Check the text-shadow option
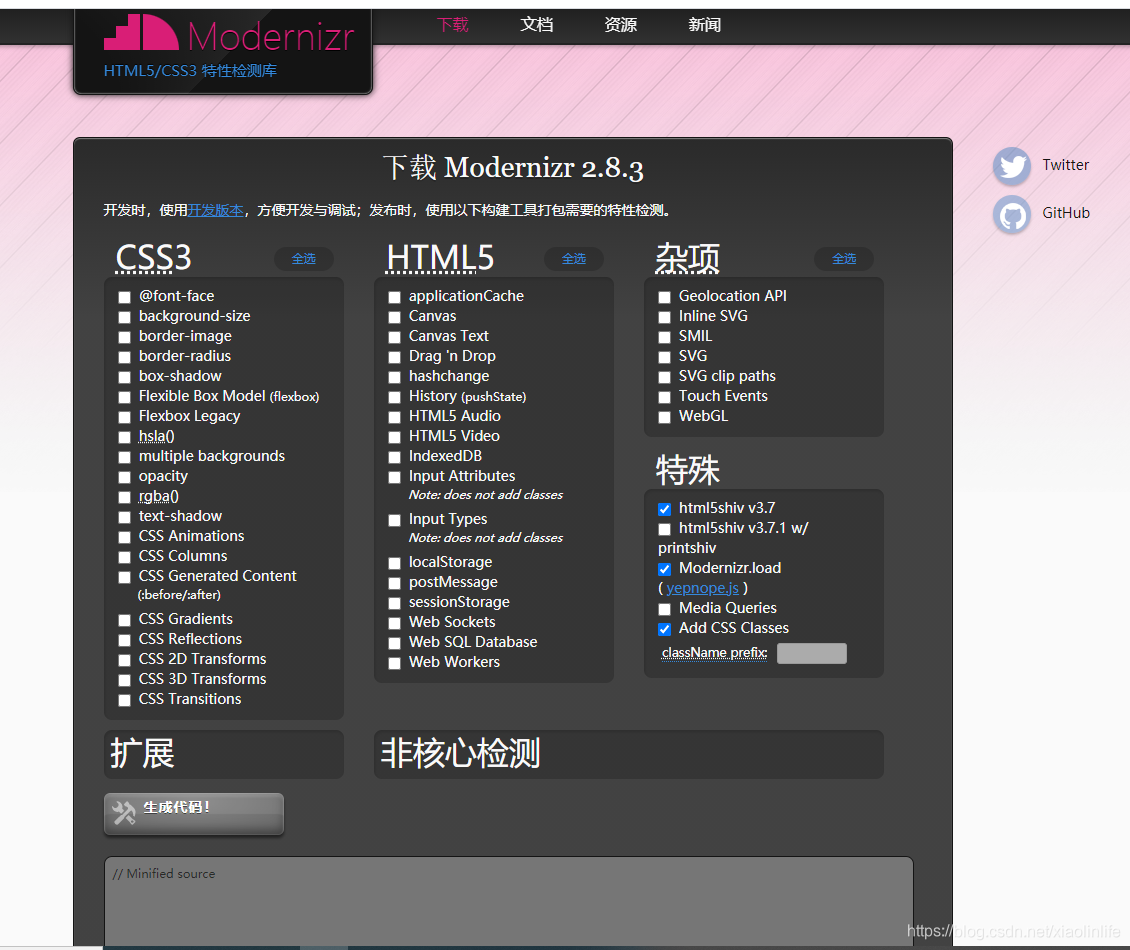 click(x=125, y=517)
